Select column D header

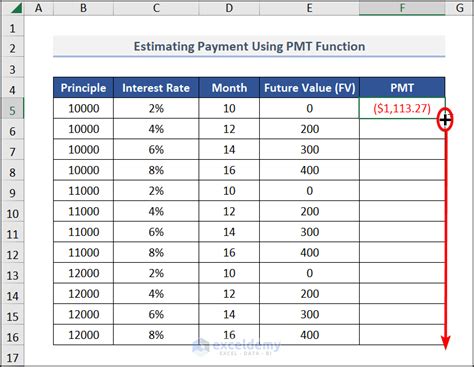click(x=229, y=8)
